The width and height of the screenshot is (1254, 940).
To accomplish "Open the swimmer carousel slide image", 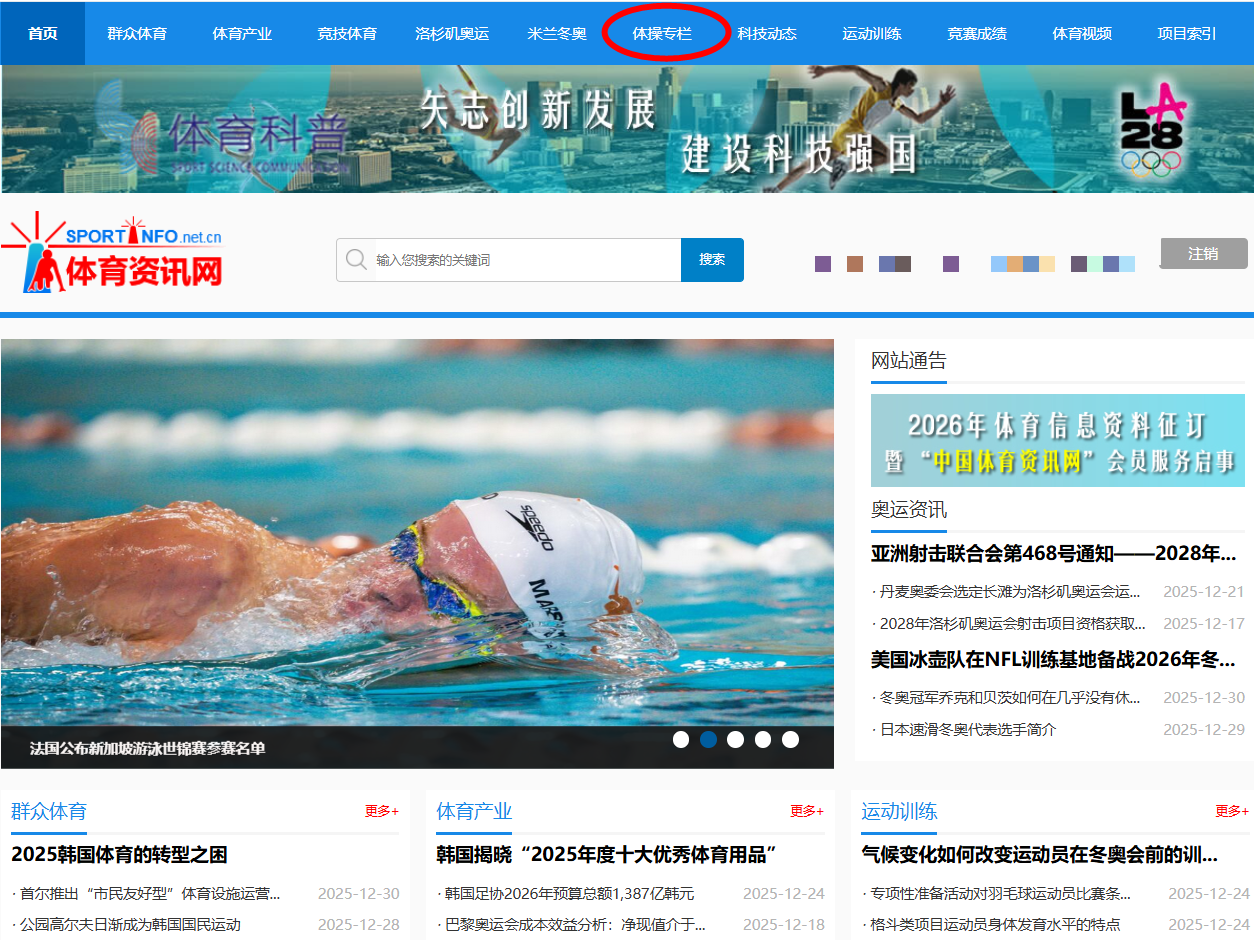I will [417, 530].
